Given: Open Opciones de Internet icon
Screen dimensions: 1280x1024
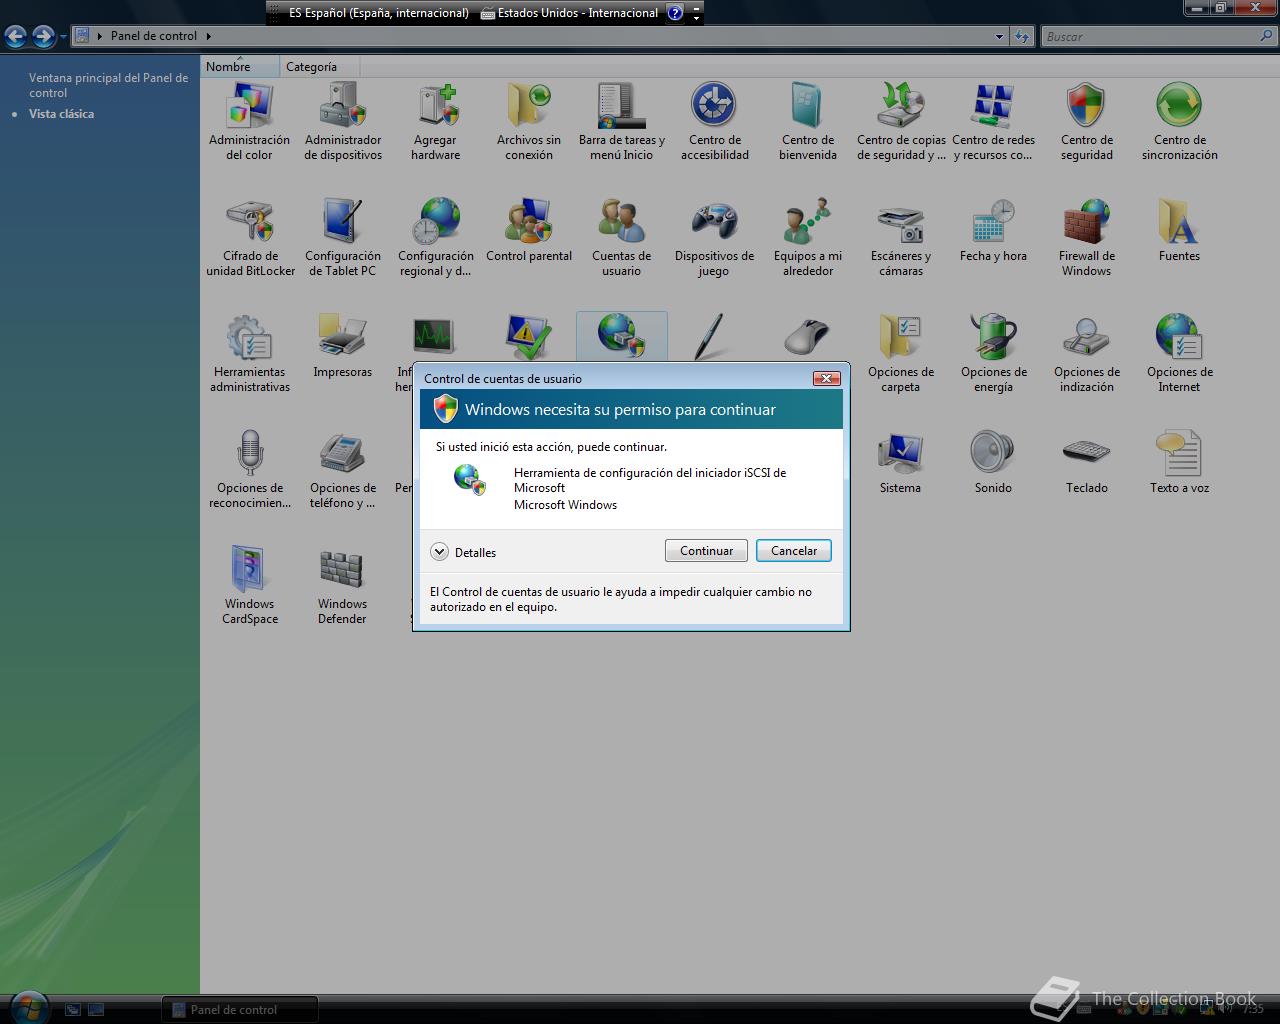Looking at the screenshot, I should (1180, 353).
